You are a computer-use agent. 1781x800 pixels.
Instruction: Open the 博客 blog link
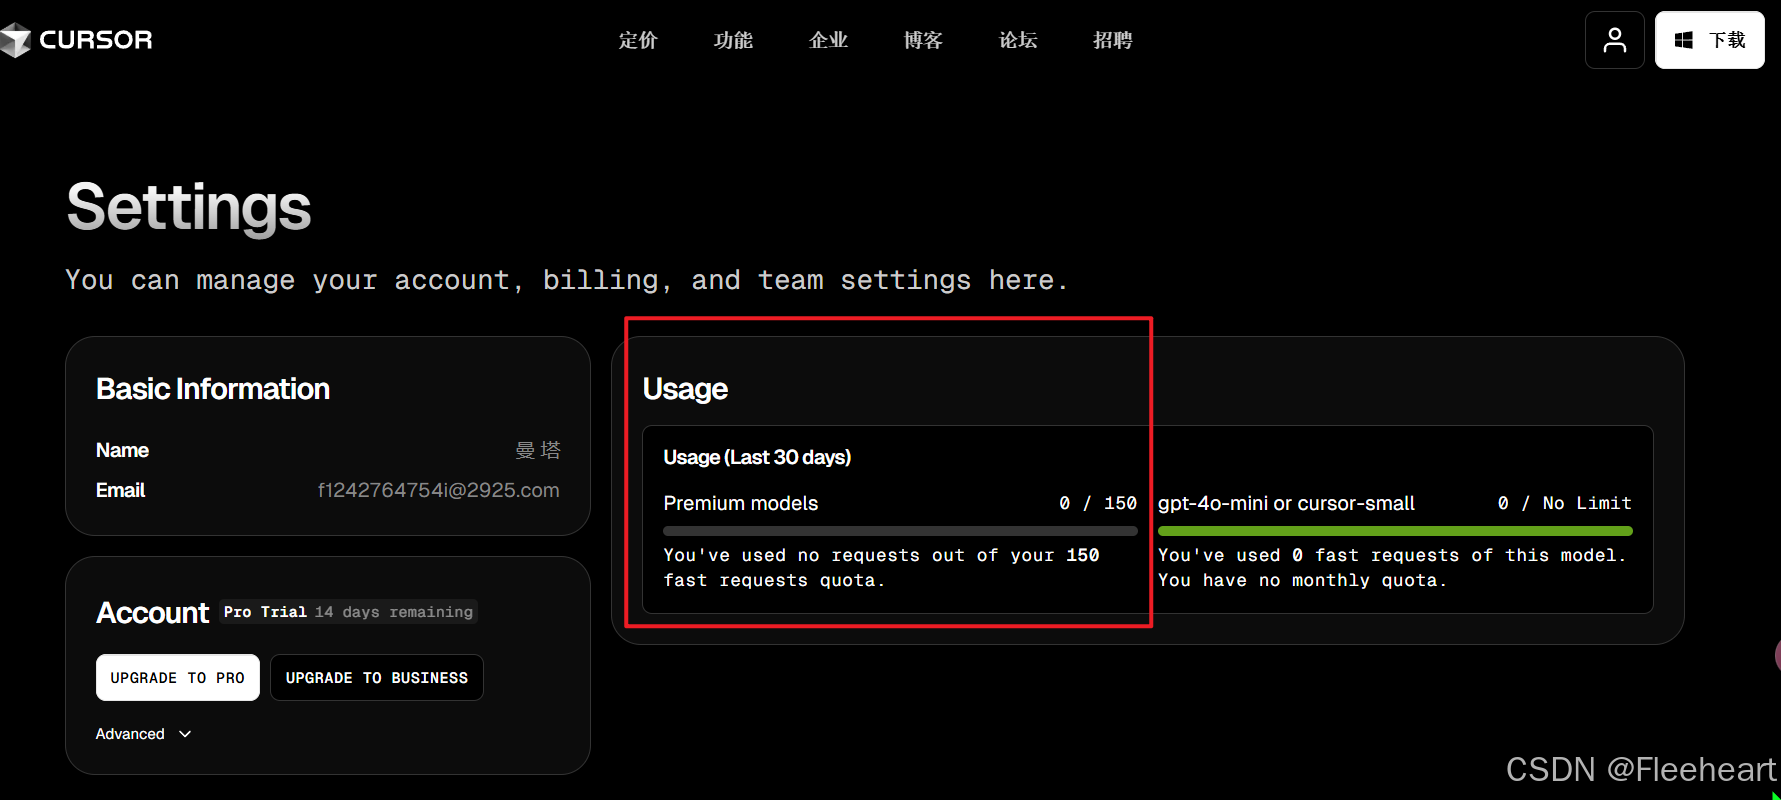(x=923, y=40)
